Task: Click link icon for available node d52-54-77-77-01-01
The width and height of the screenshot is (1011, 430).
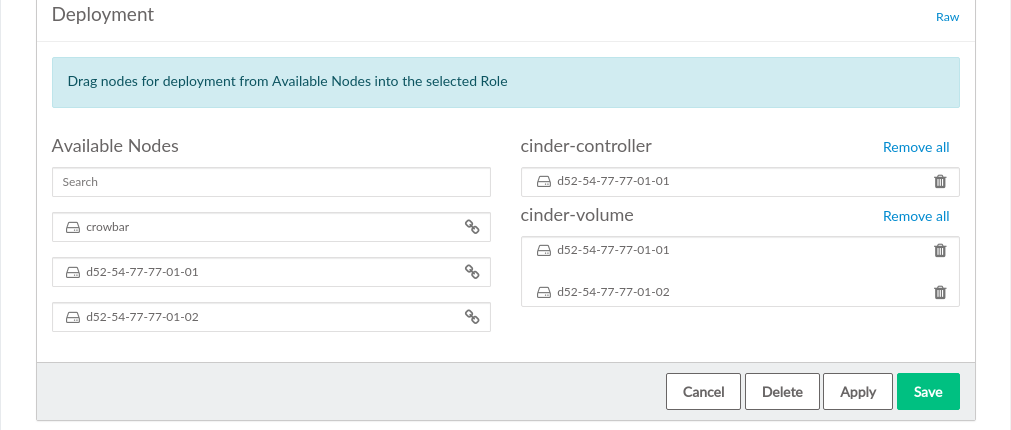Action: coord(472,272)
